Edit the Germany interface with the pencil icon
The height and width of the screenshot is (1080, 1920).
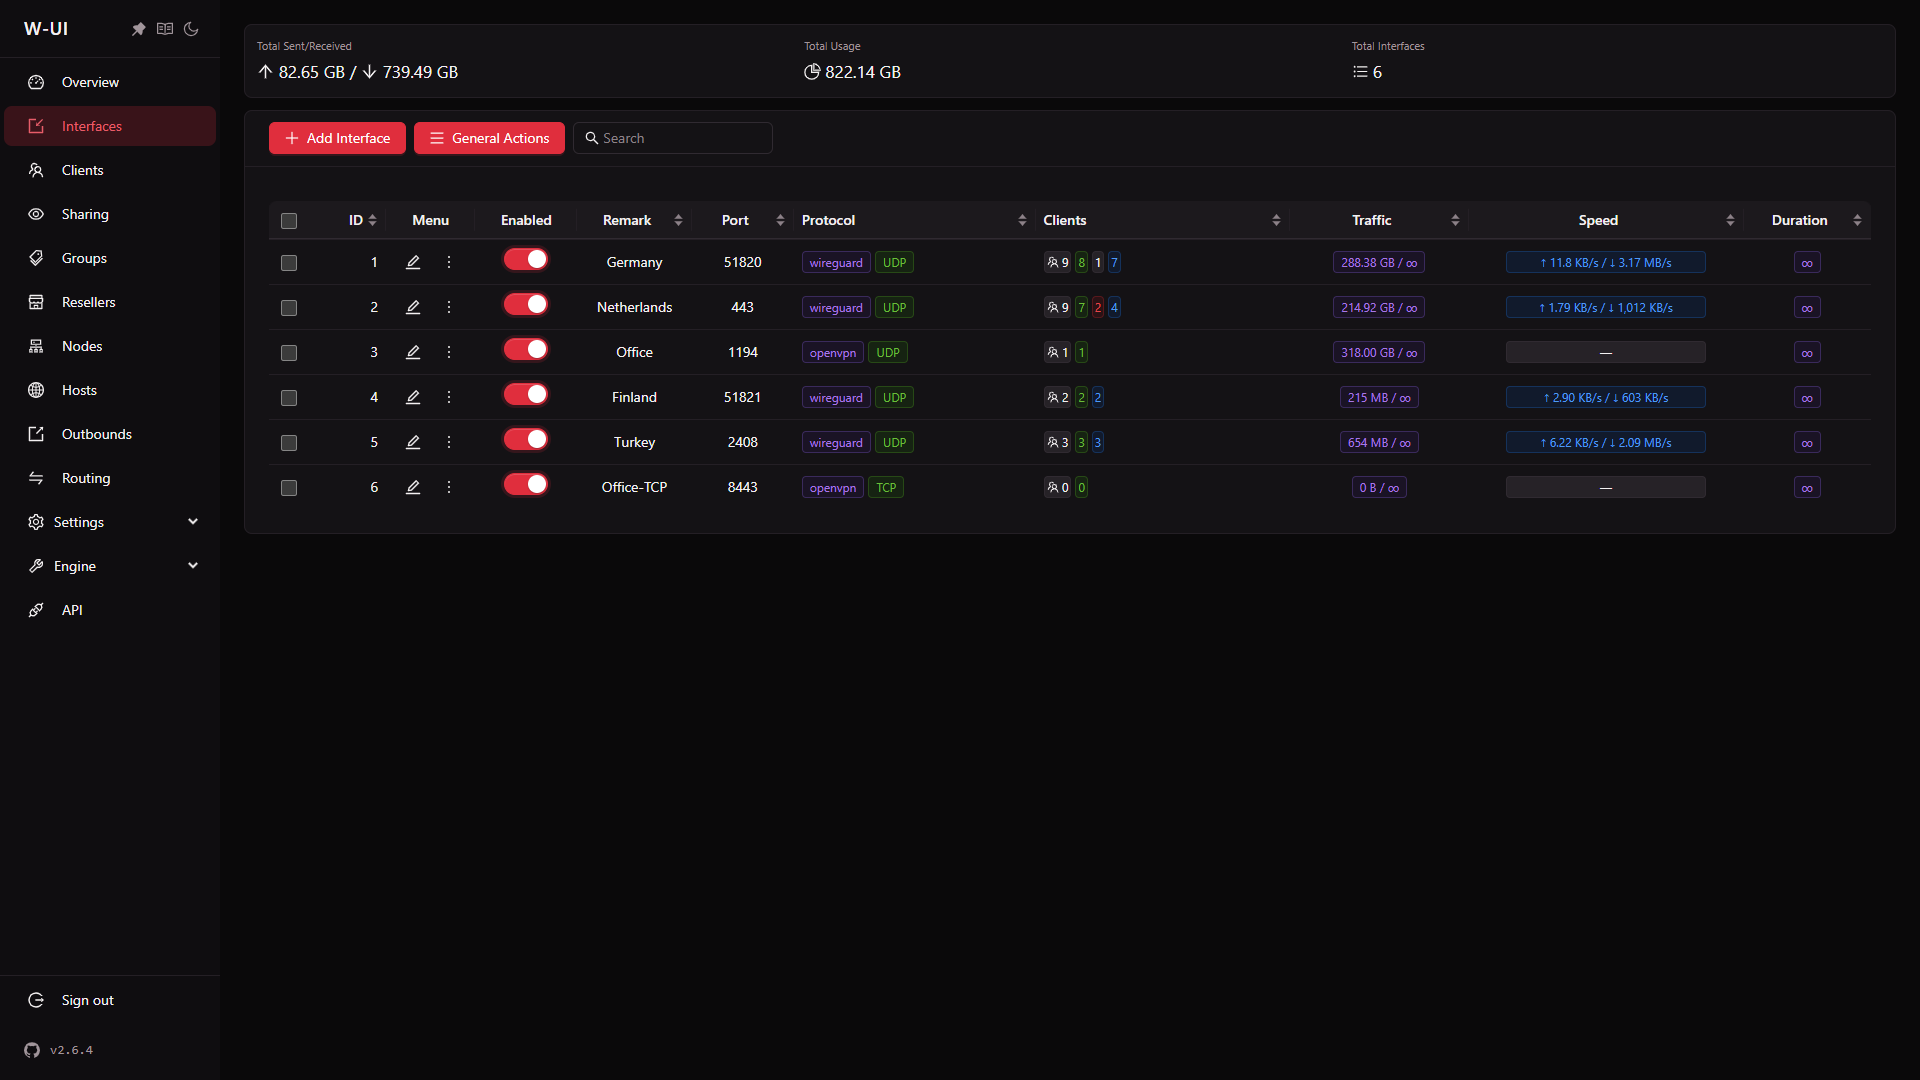[x=413, y=262]
